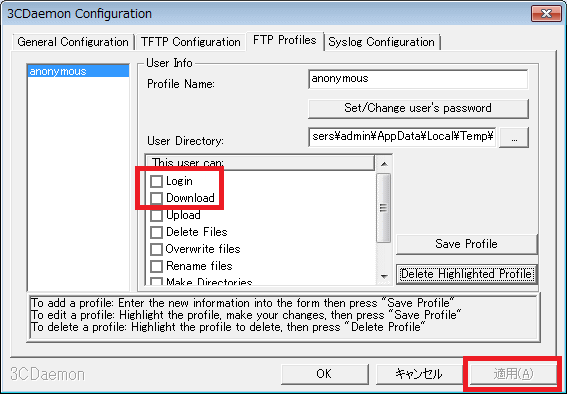Click into the Profile Name field

coord(418,79)
